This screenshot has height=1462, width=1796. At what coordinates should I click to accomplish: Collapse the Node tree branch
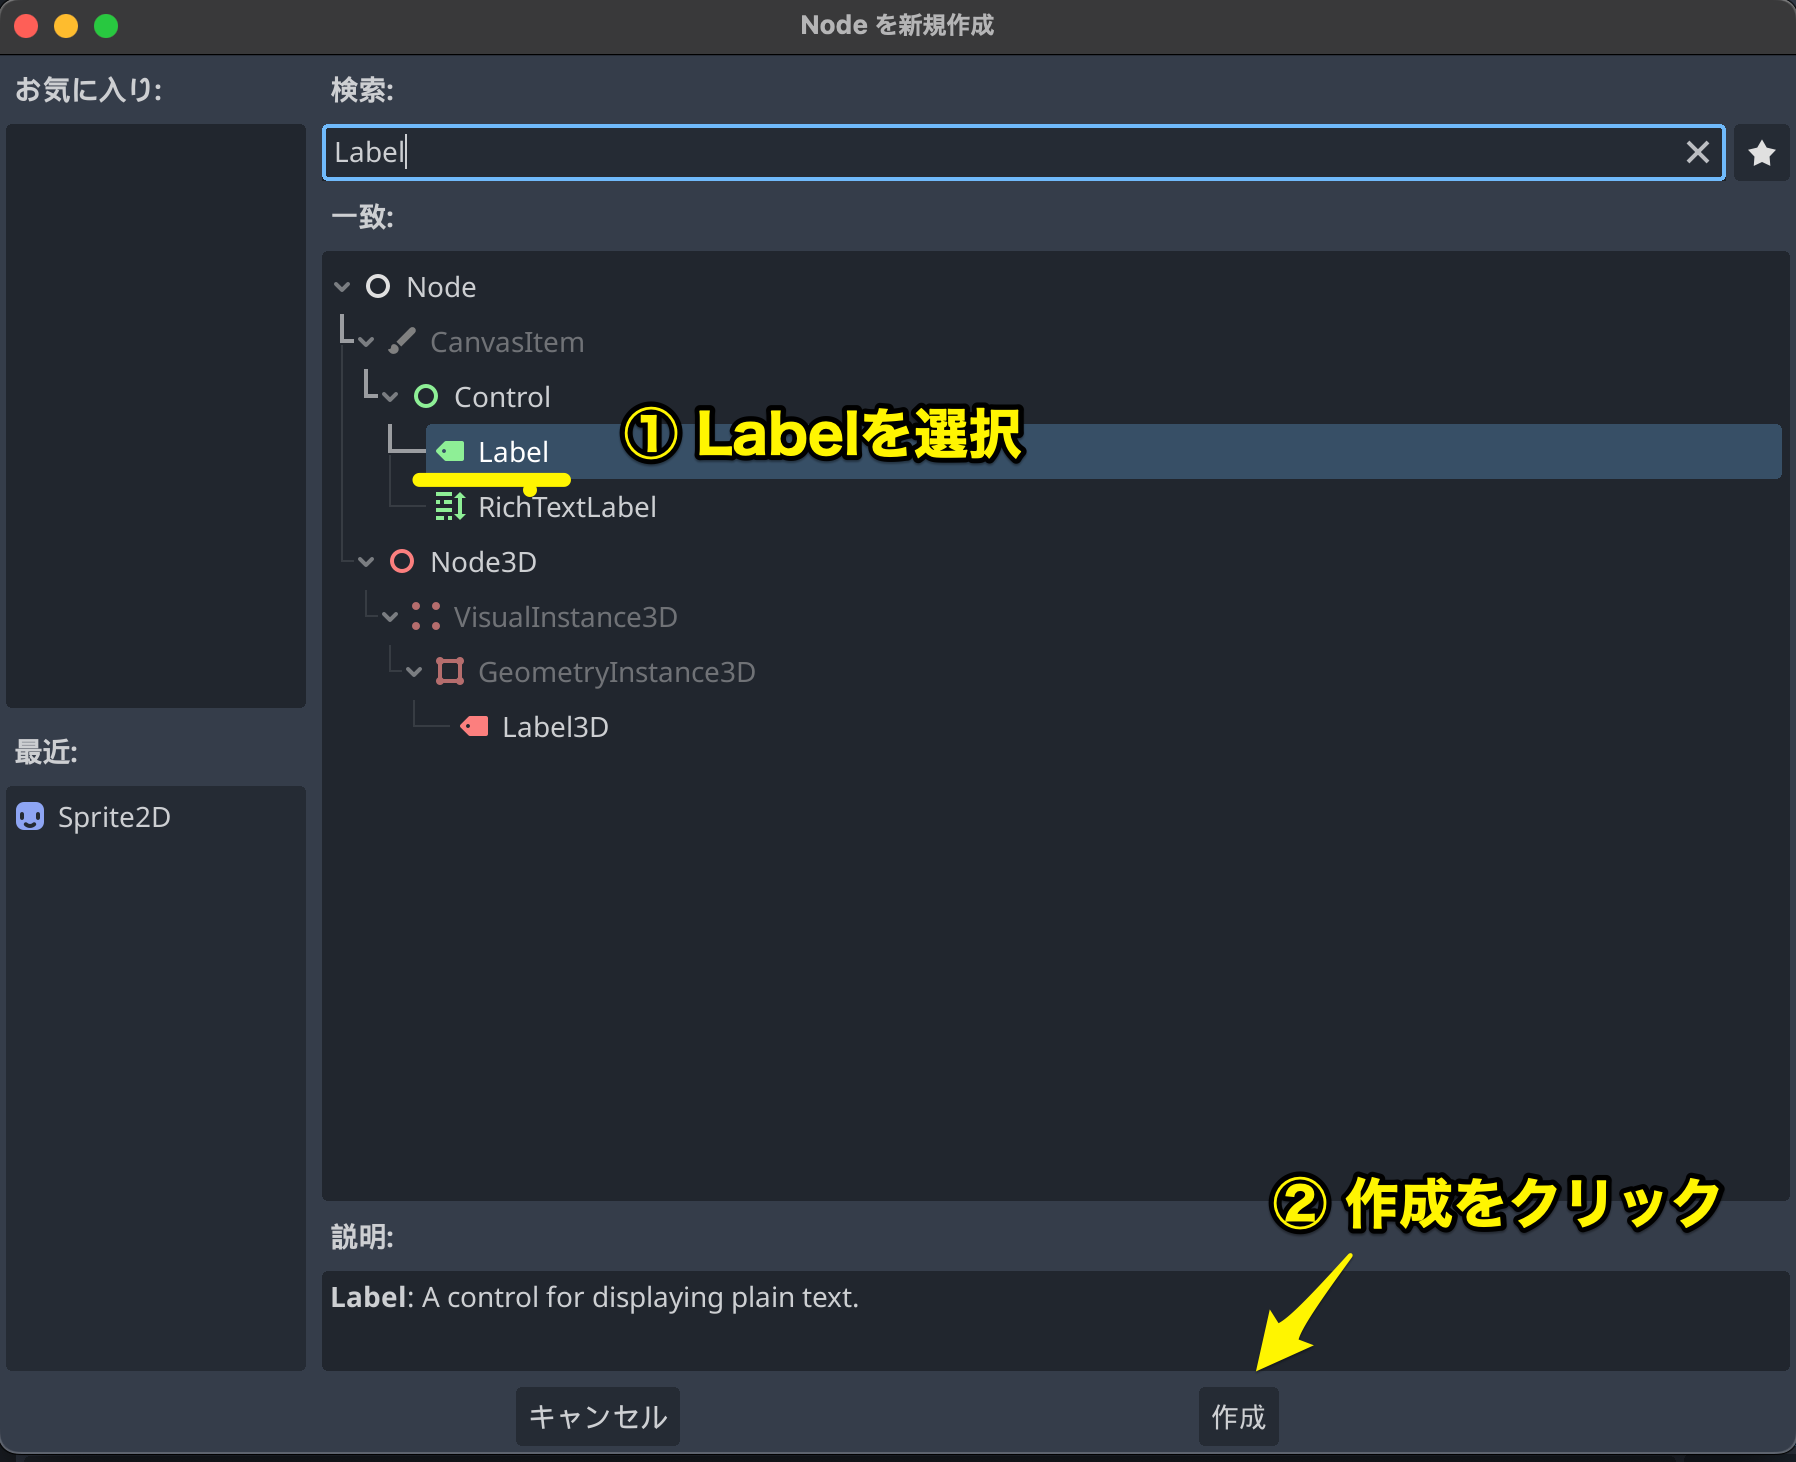pyautogui.click(x=342, y=286)
